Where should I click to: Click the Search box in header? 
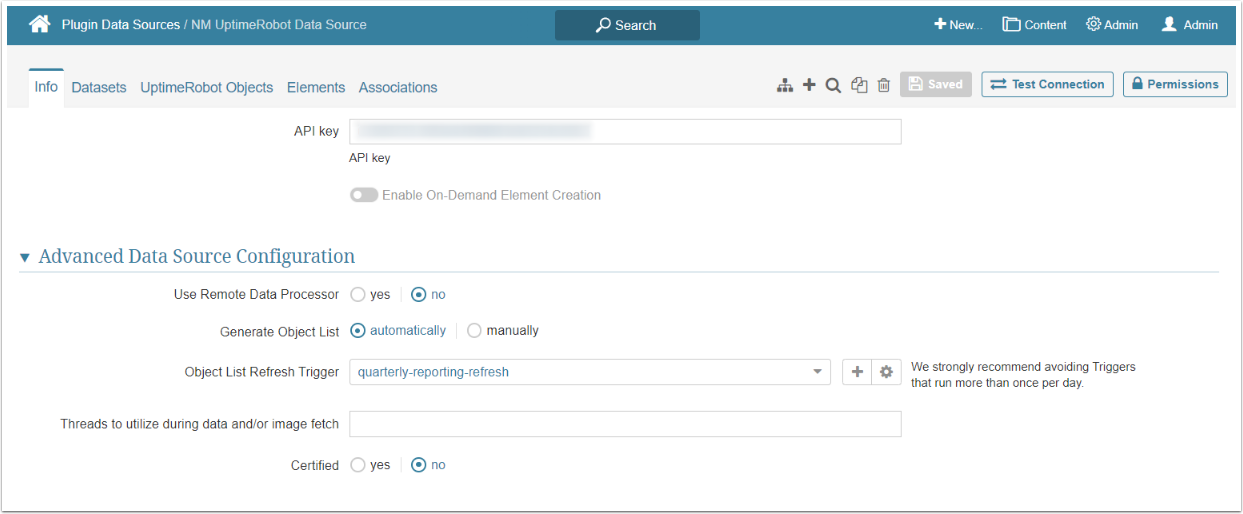pos(627,25)
